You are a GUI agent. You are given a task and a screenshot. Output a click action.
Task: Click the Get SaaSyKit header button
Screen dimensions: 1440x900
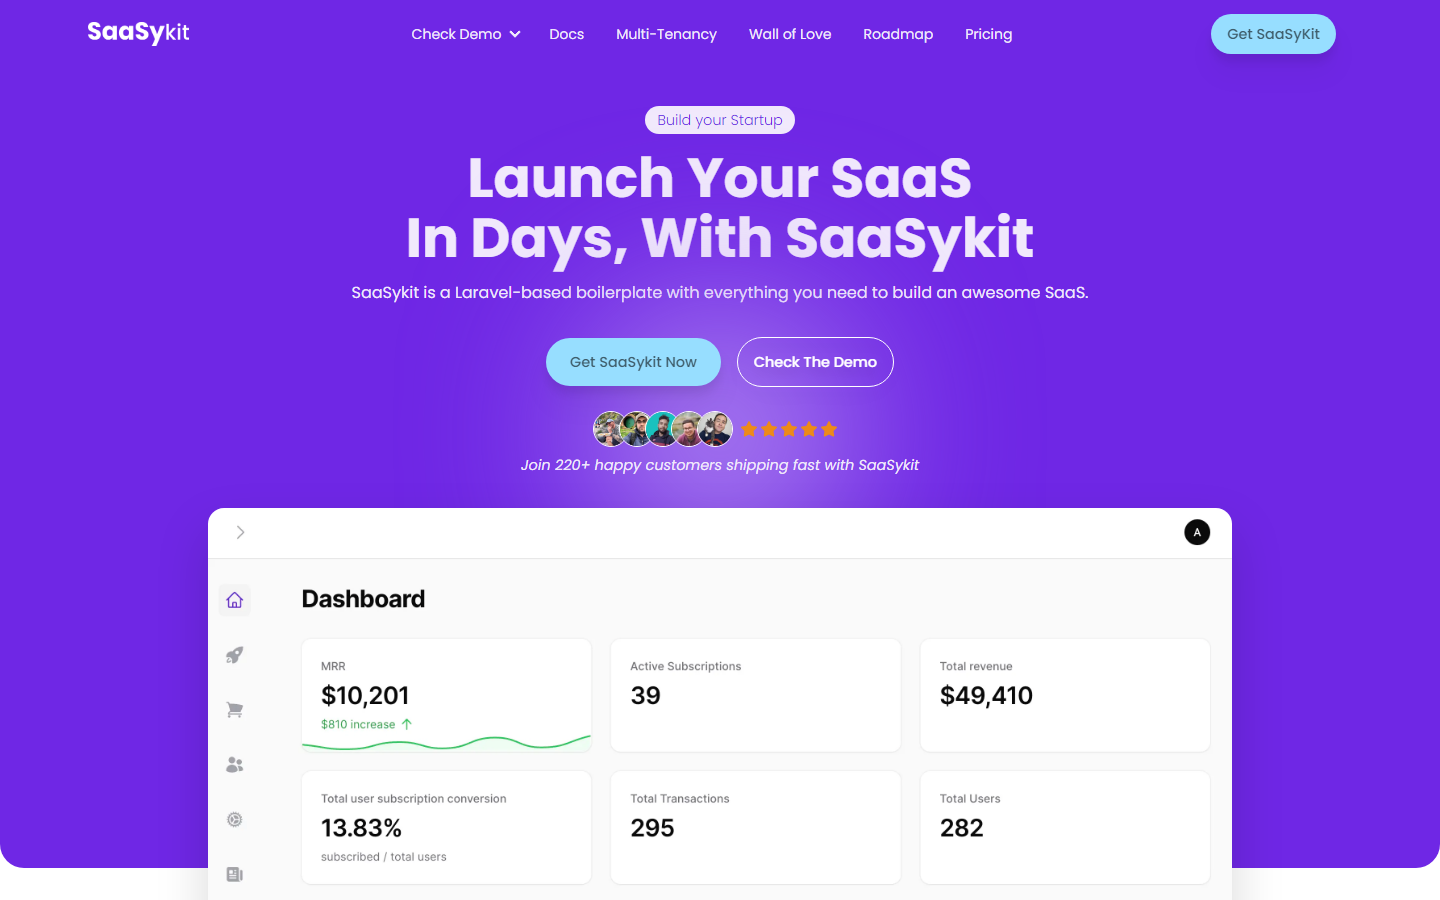pyautogui.click(x=1273, y=34)
